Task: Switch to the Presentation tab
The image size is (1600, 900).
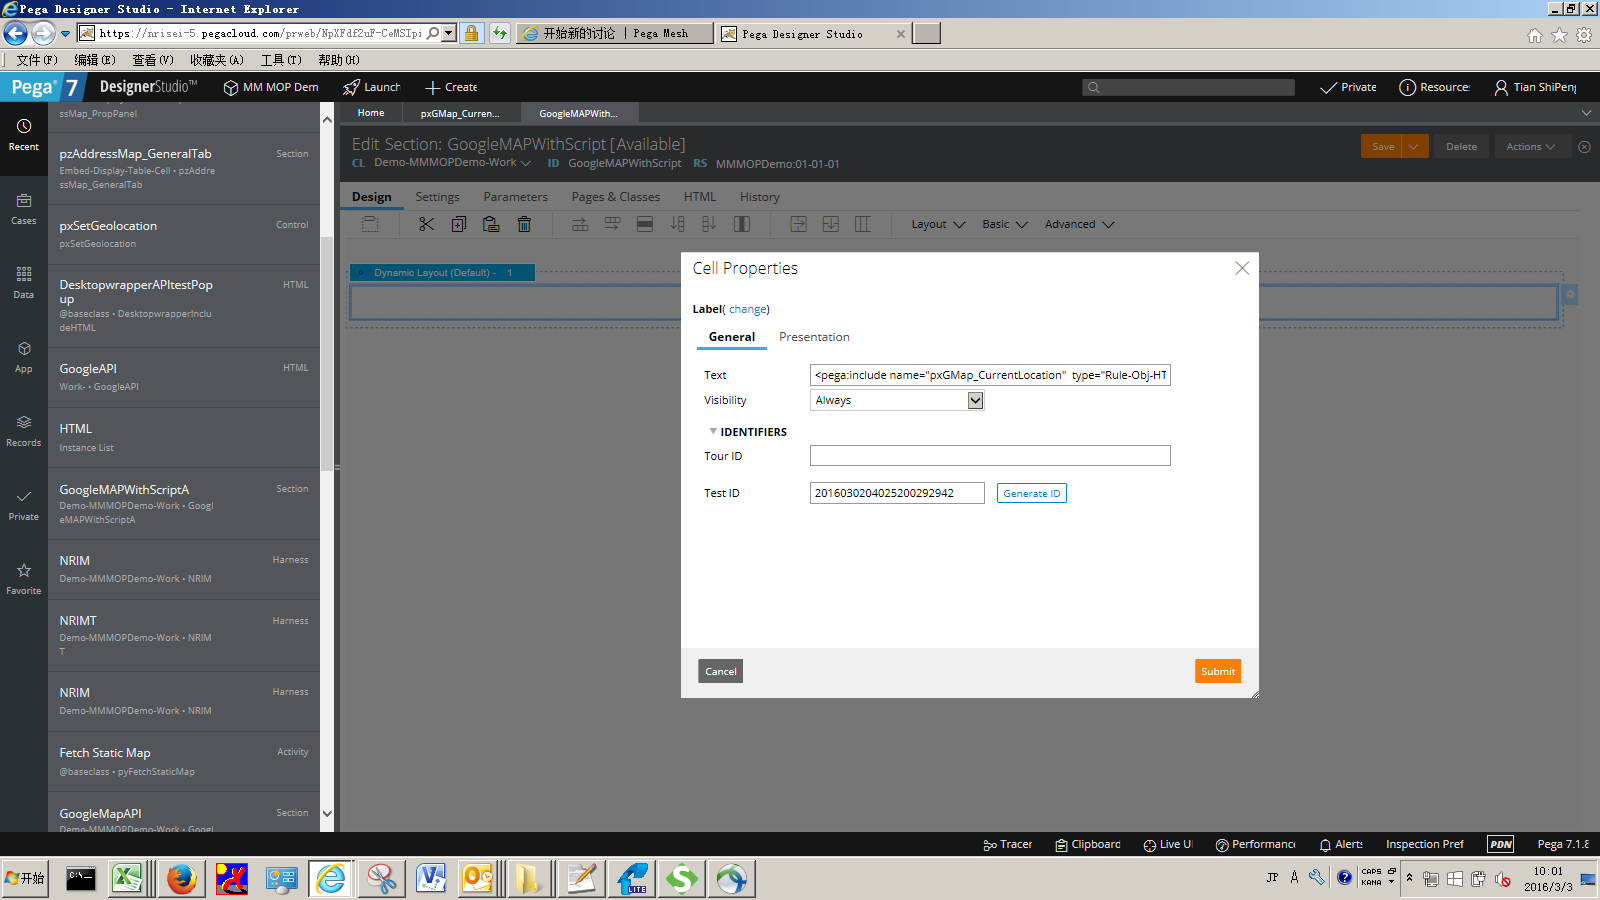Action: [x=814, y=337]
